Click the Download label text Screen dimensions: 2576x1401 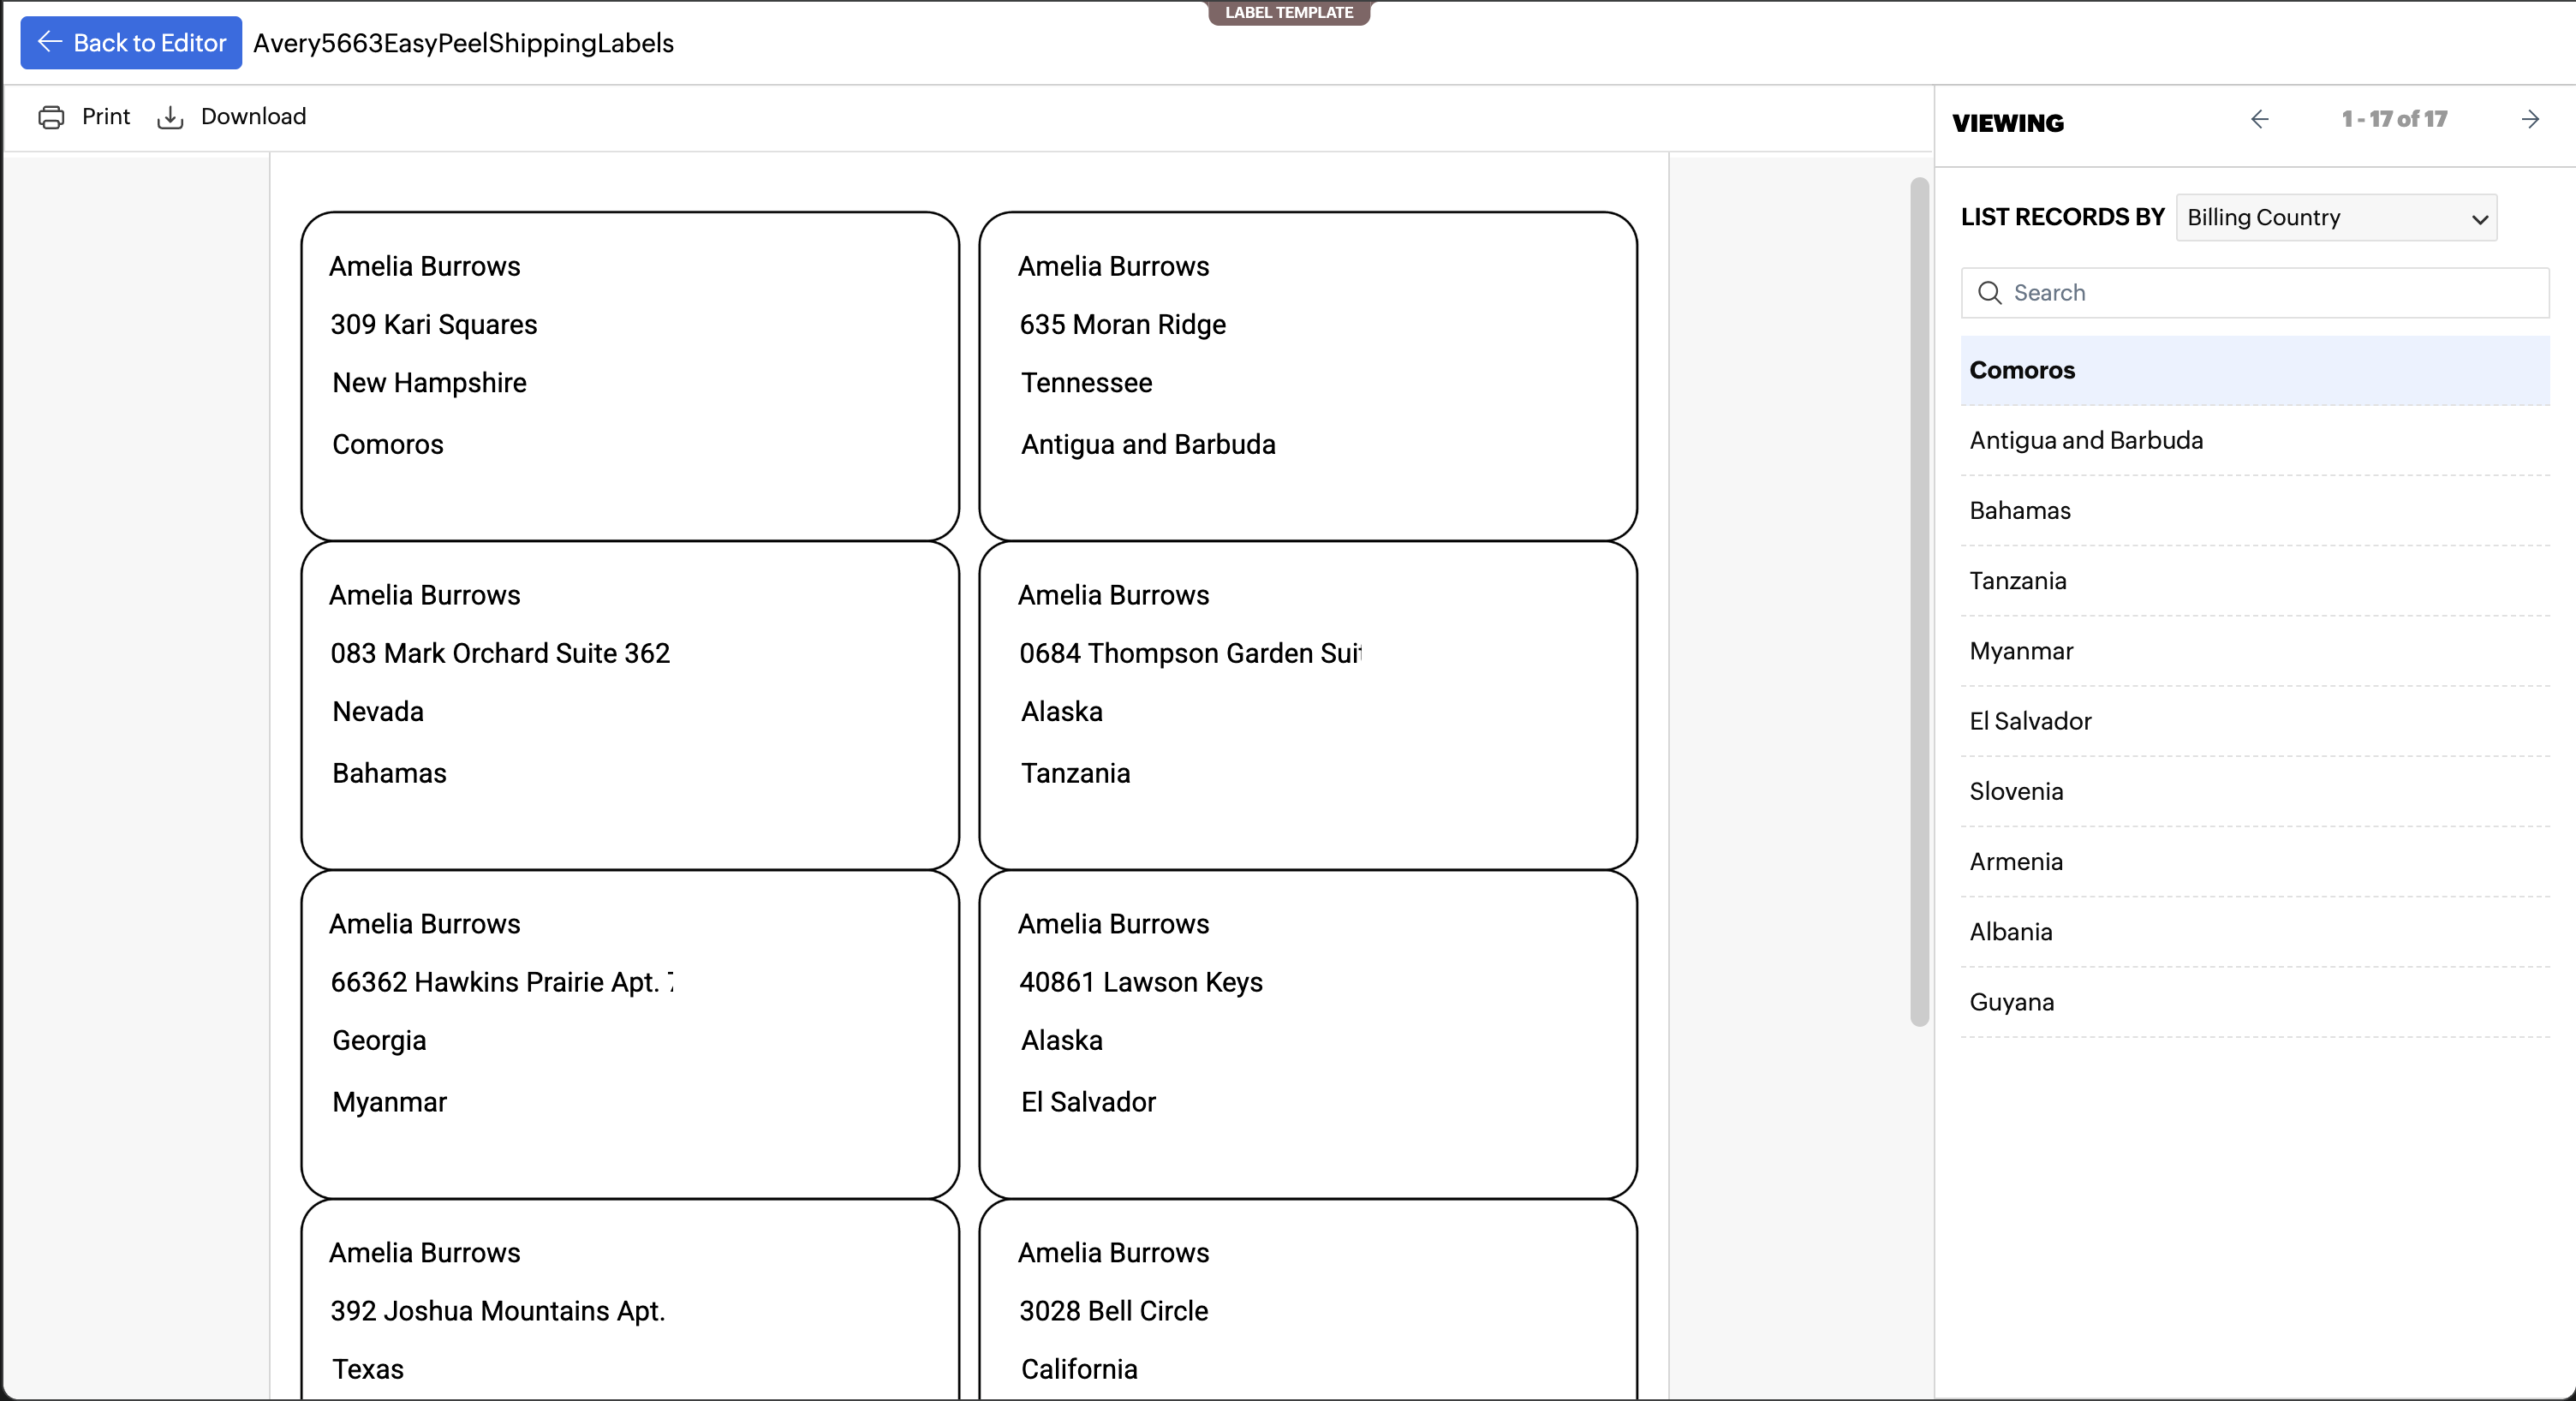pyautogui.click(x=253, y=116)
